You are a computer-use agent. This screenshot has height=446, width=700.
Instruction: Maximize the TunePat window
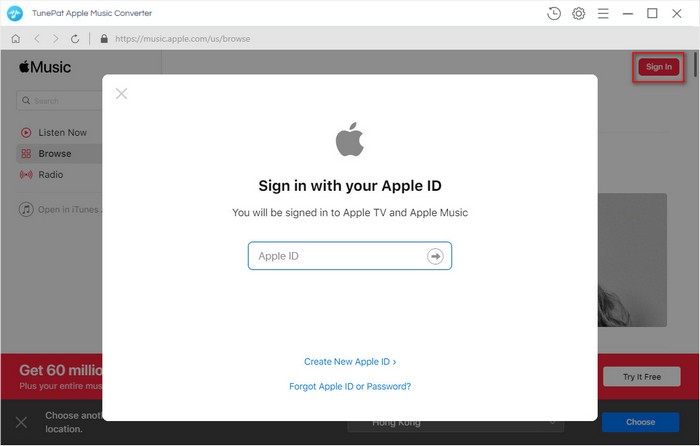tap(652, 13)
